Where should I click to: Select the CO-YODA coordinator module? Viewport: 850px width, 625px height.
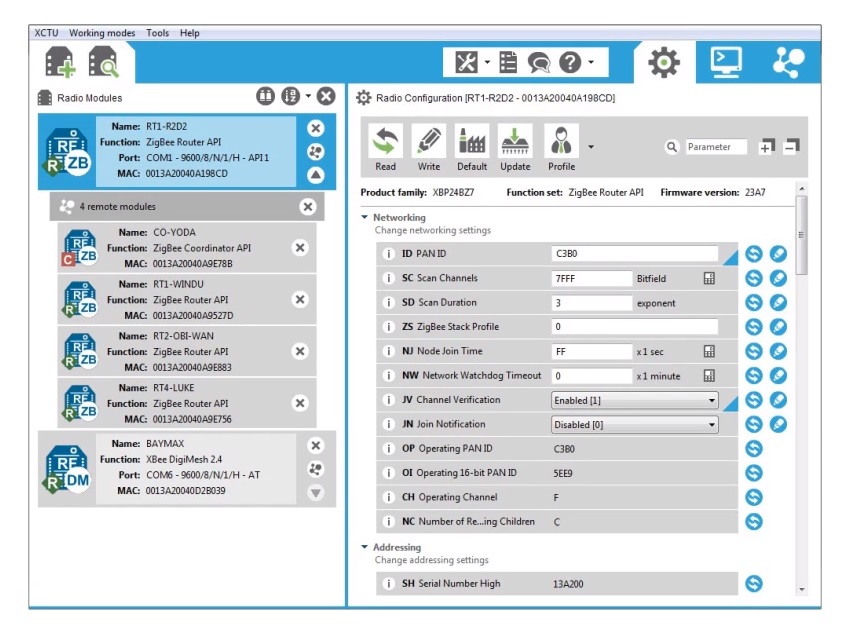point(187,248)
